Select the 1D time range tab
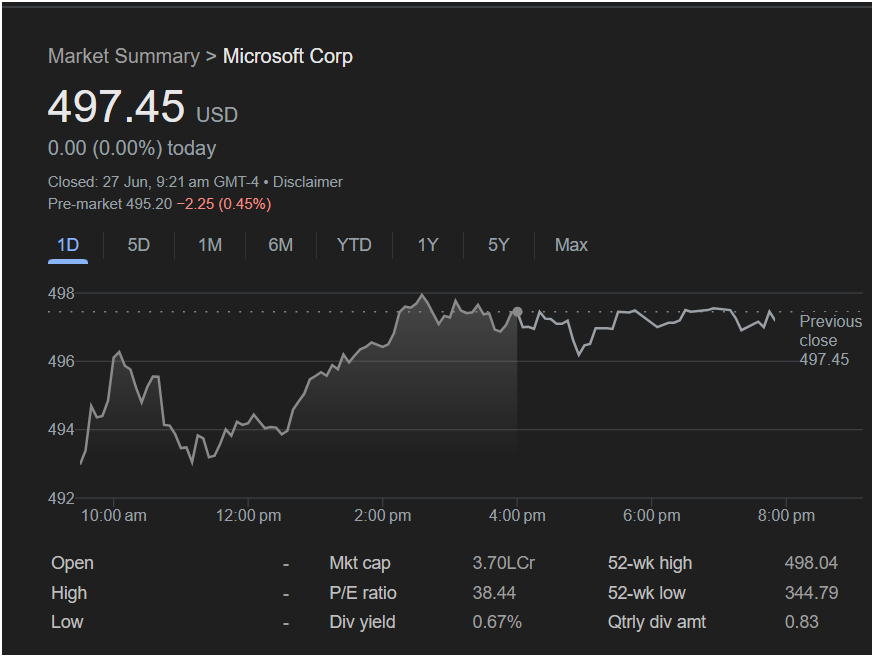The width and height of the screenshot is (874, 657). [x=68, y=245]
